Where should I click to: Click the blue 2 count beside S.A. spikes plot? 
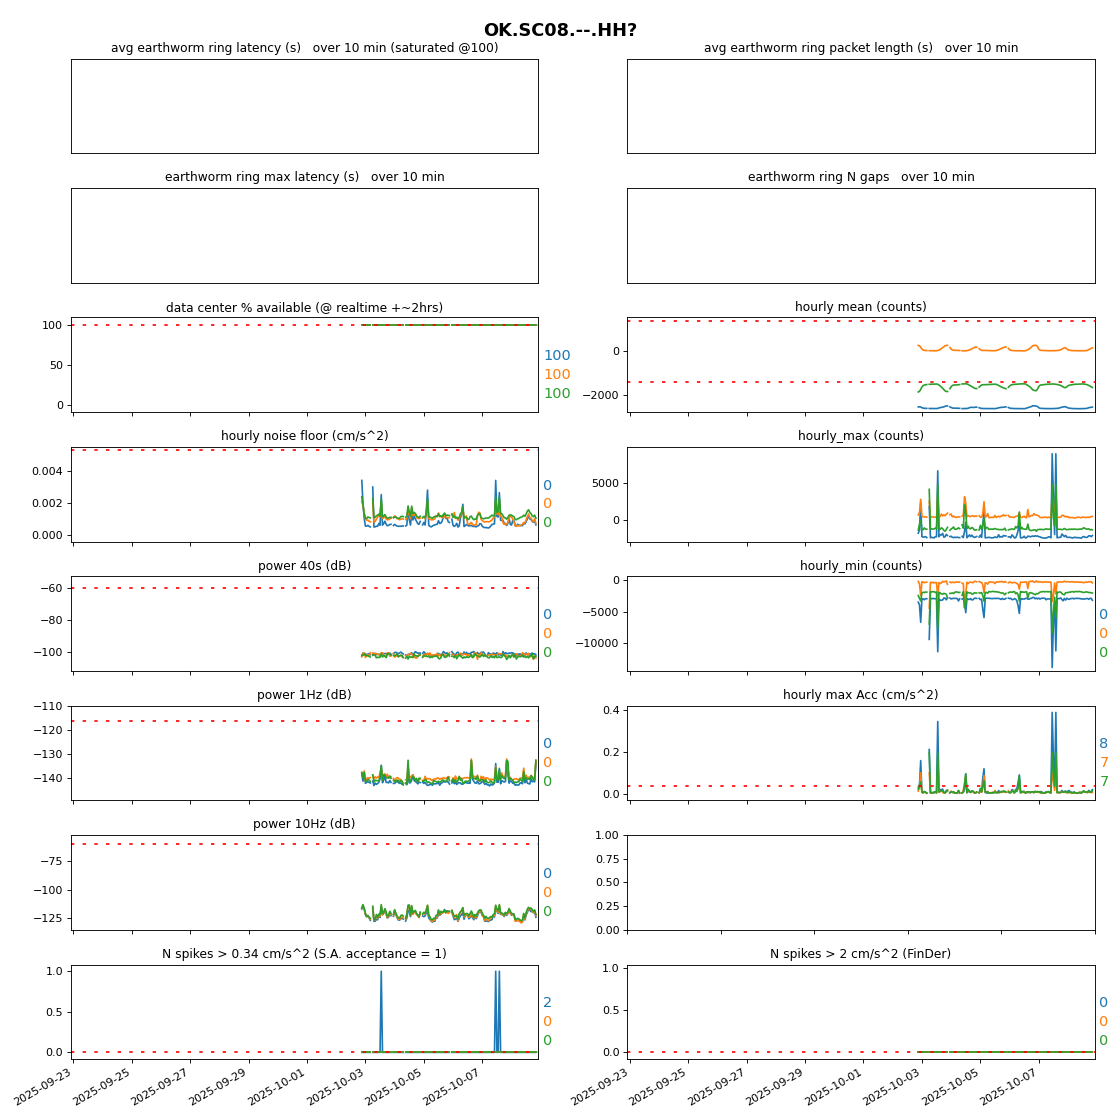(x=547, y=1003)
